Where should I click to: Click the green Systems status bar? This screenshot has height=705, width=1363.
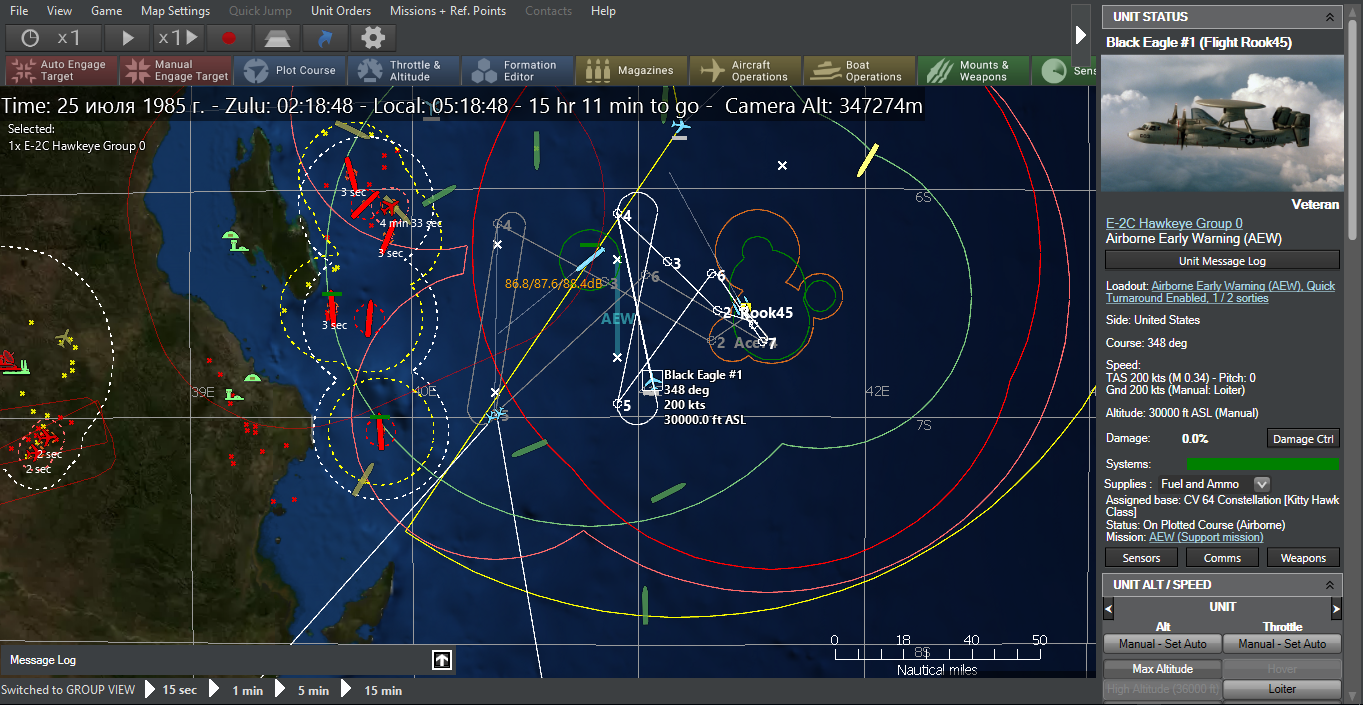[1262, 464]
